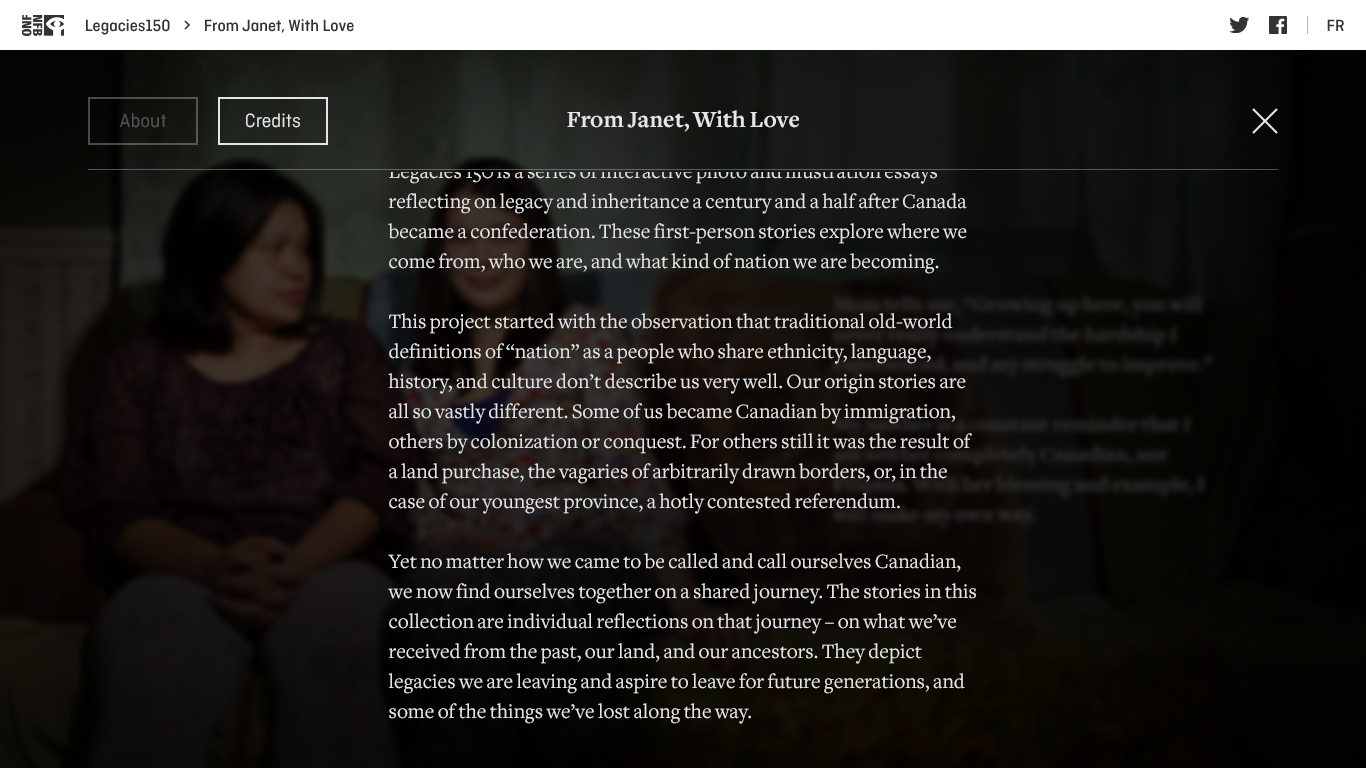The height and width of the screenshot is (768, 1366).
Task: Go to the Legacies150 breadcrumb link
Action: (127, 26)
